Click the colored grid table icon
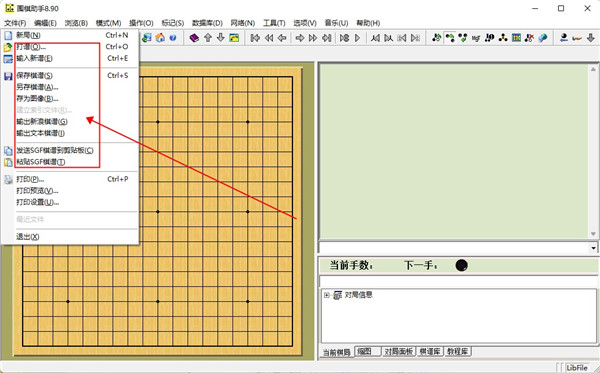 [517, 38]
